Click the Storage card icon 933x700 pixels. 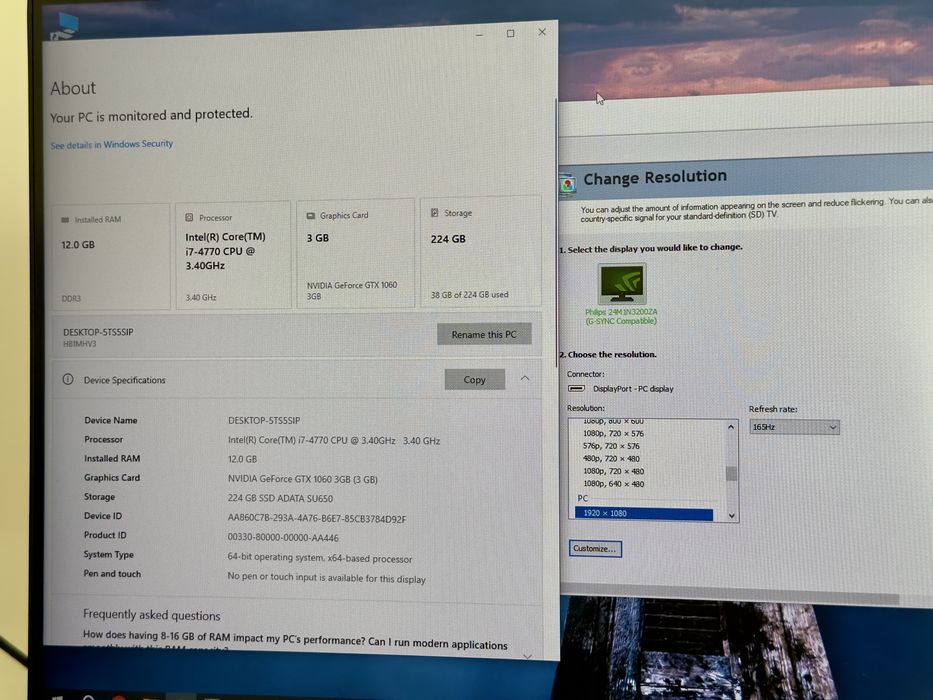pos(434,212)
